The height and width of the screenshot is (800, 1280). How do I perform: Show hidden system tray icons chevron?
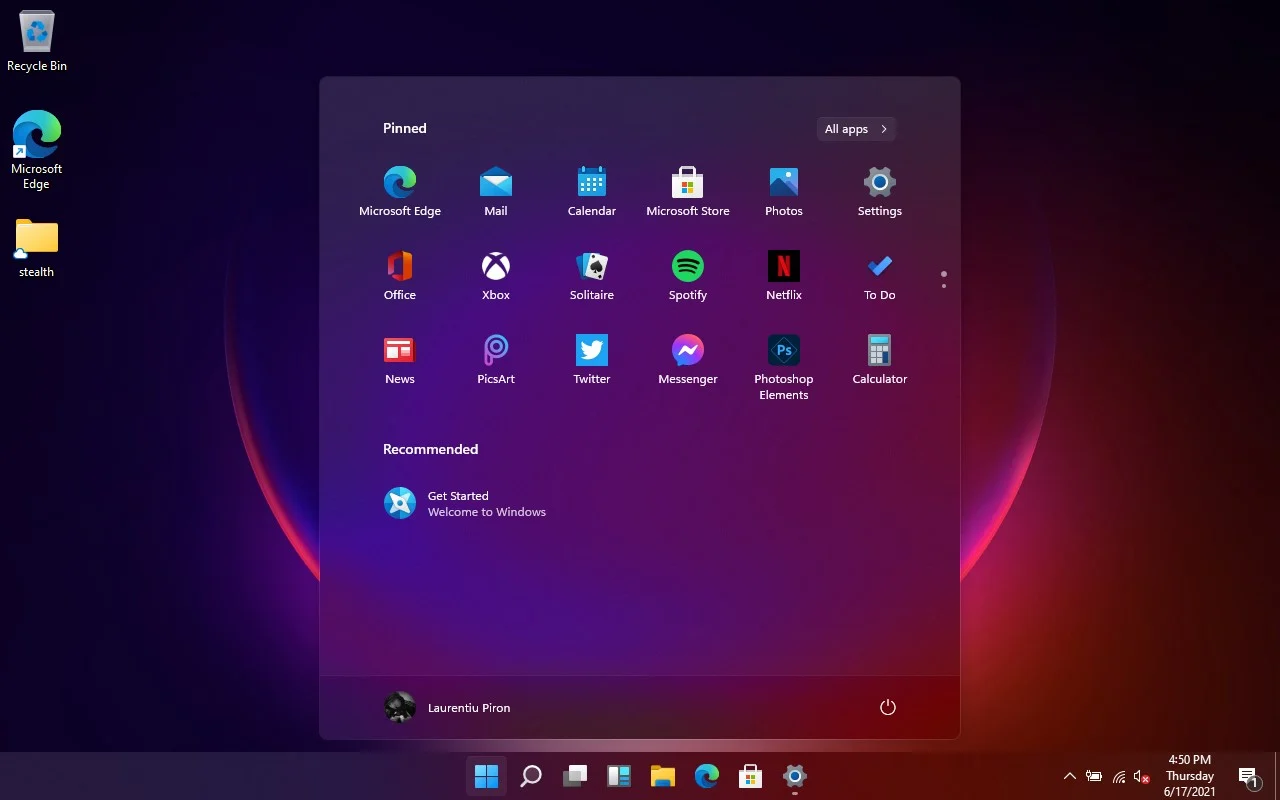coord(1069,776)
